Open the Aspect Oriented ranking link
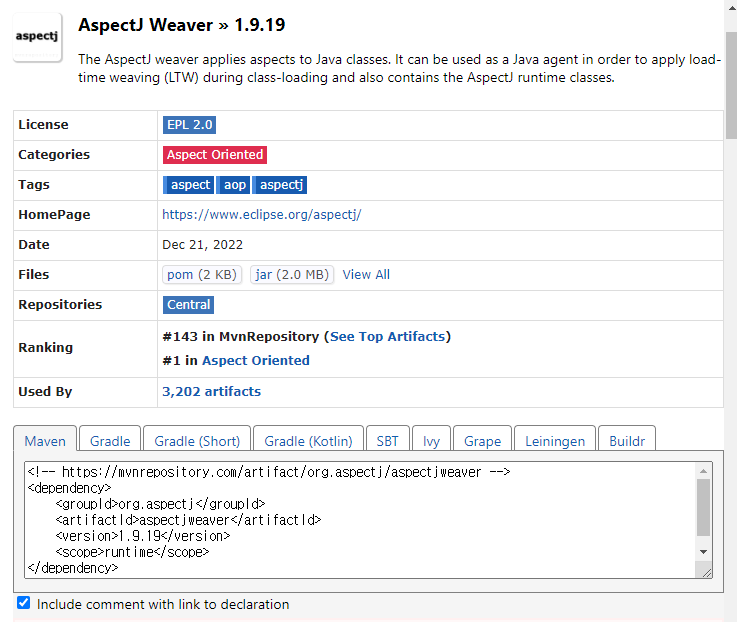 [256, 361]
